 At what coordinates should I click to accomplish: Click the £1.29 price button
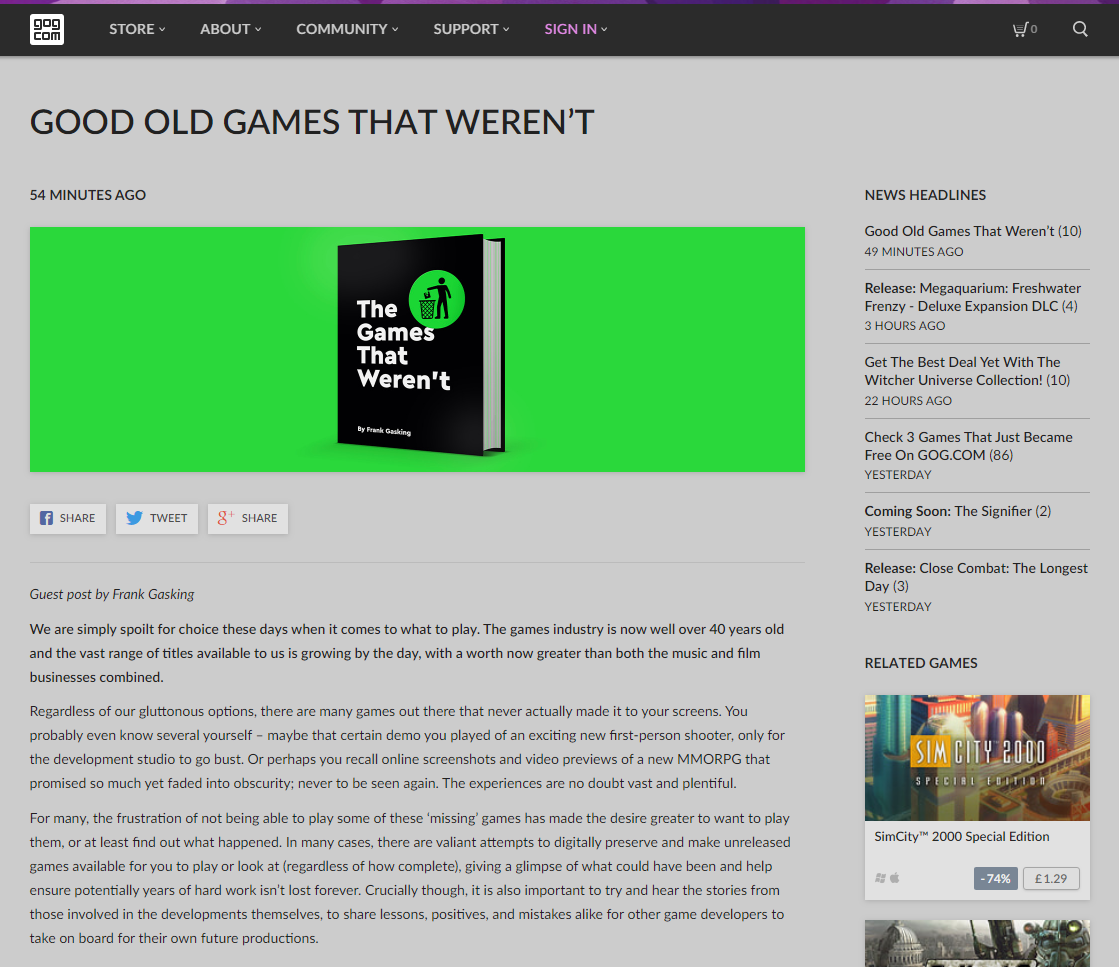click(1050, 879)
